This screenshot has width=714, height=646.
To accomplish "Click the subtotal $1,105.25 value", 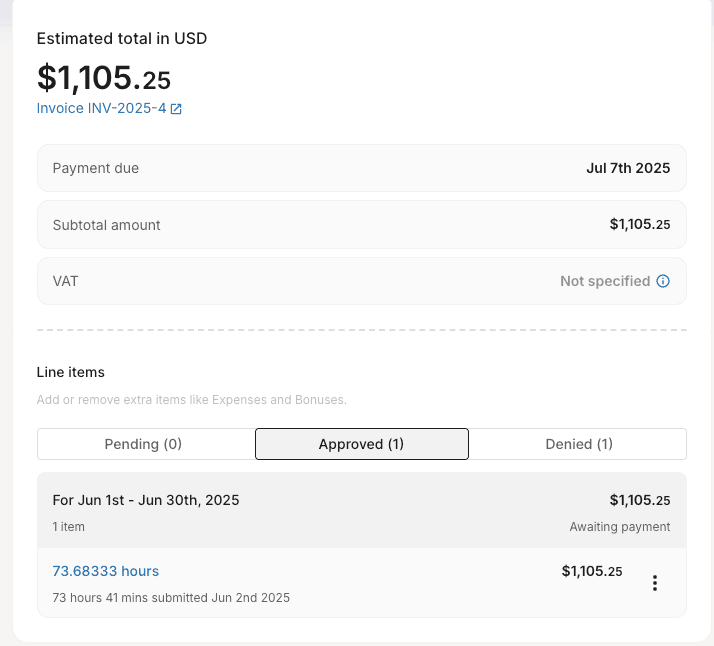I will [x=640, y=224].
